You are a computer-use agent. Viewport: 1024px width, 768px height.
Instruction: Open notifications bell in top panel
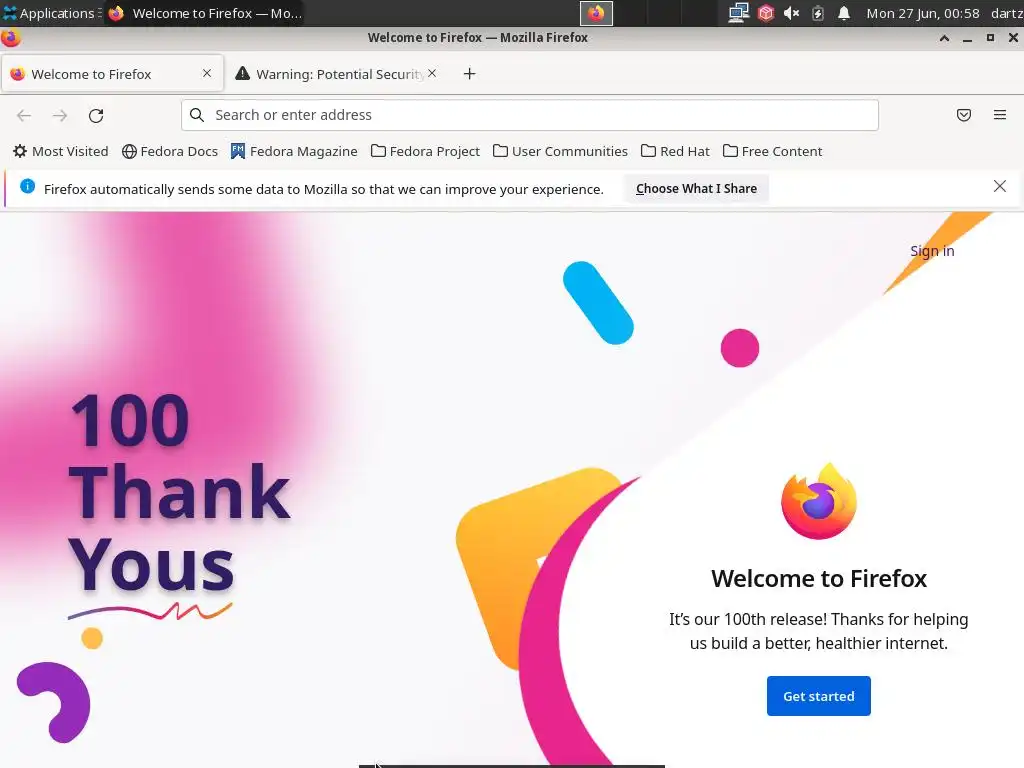(x=844, y=13)
